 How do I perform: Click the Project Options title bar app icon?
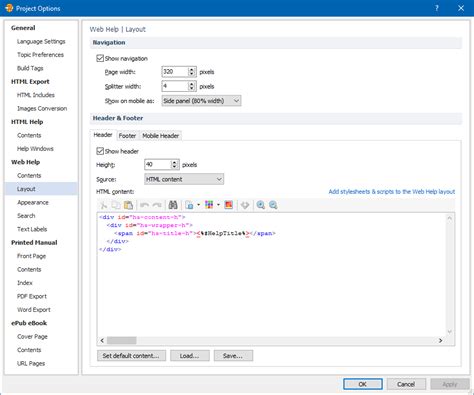point(9,8)
